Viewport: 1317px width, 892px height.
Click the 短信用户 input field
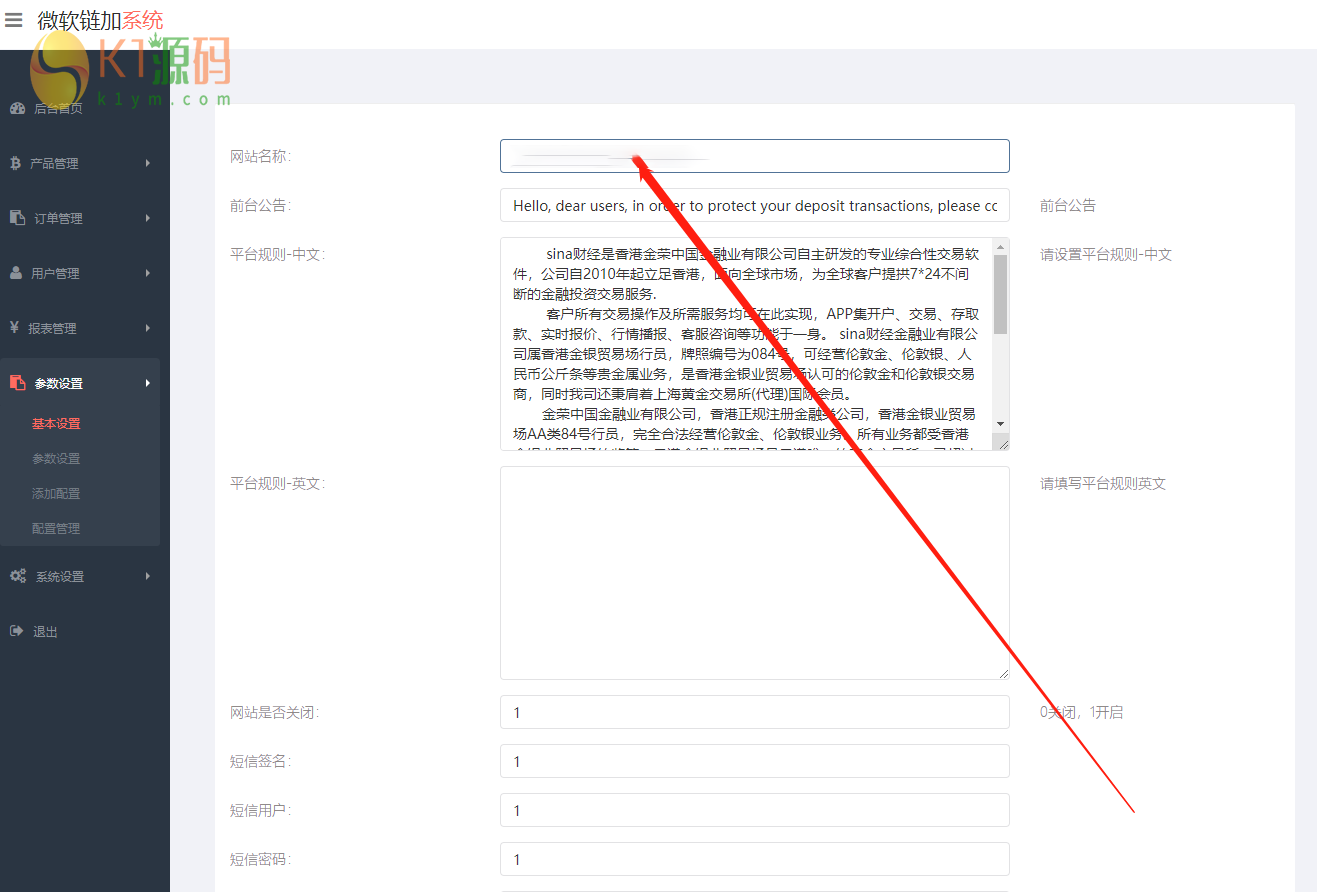755,810
